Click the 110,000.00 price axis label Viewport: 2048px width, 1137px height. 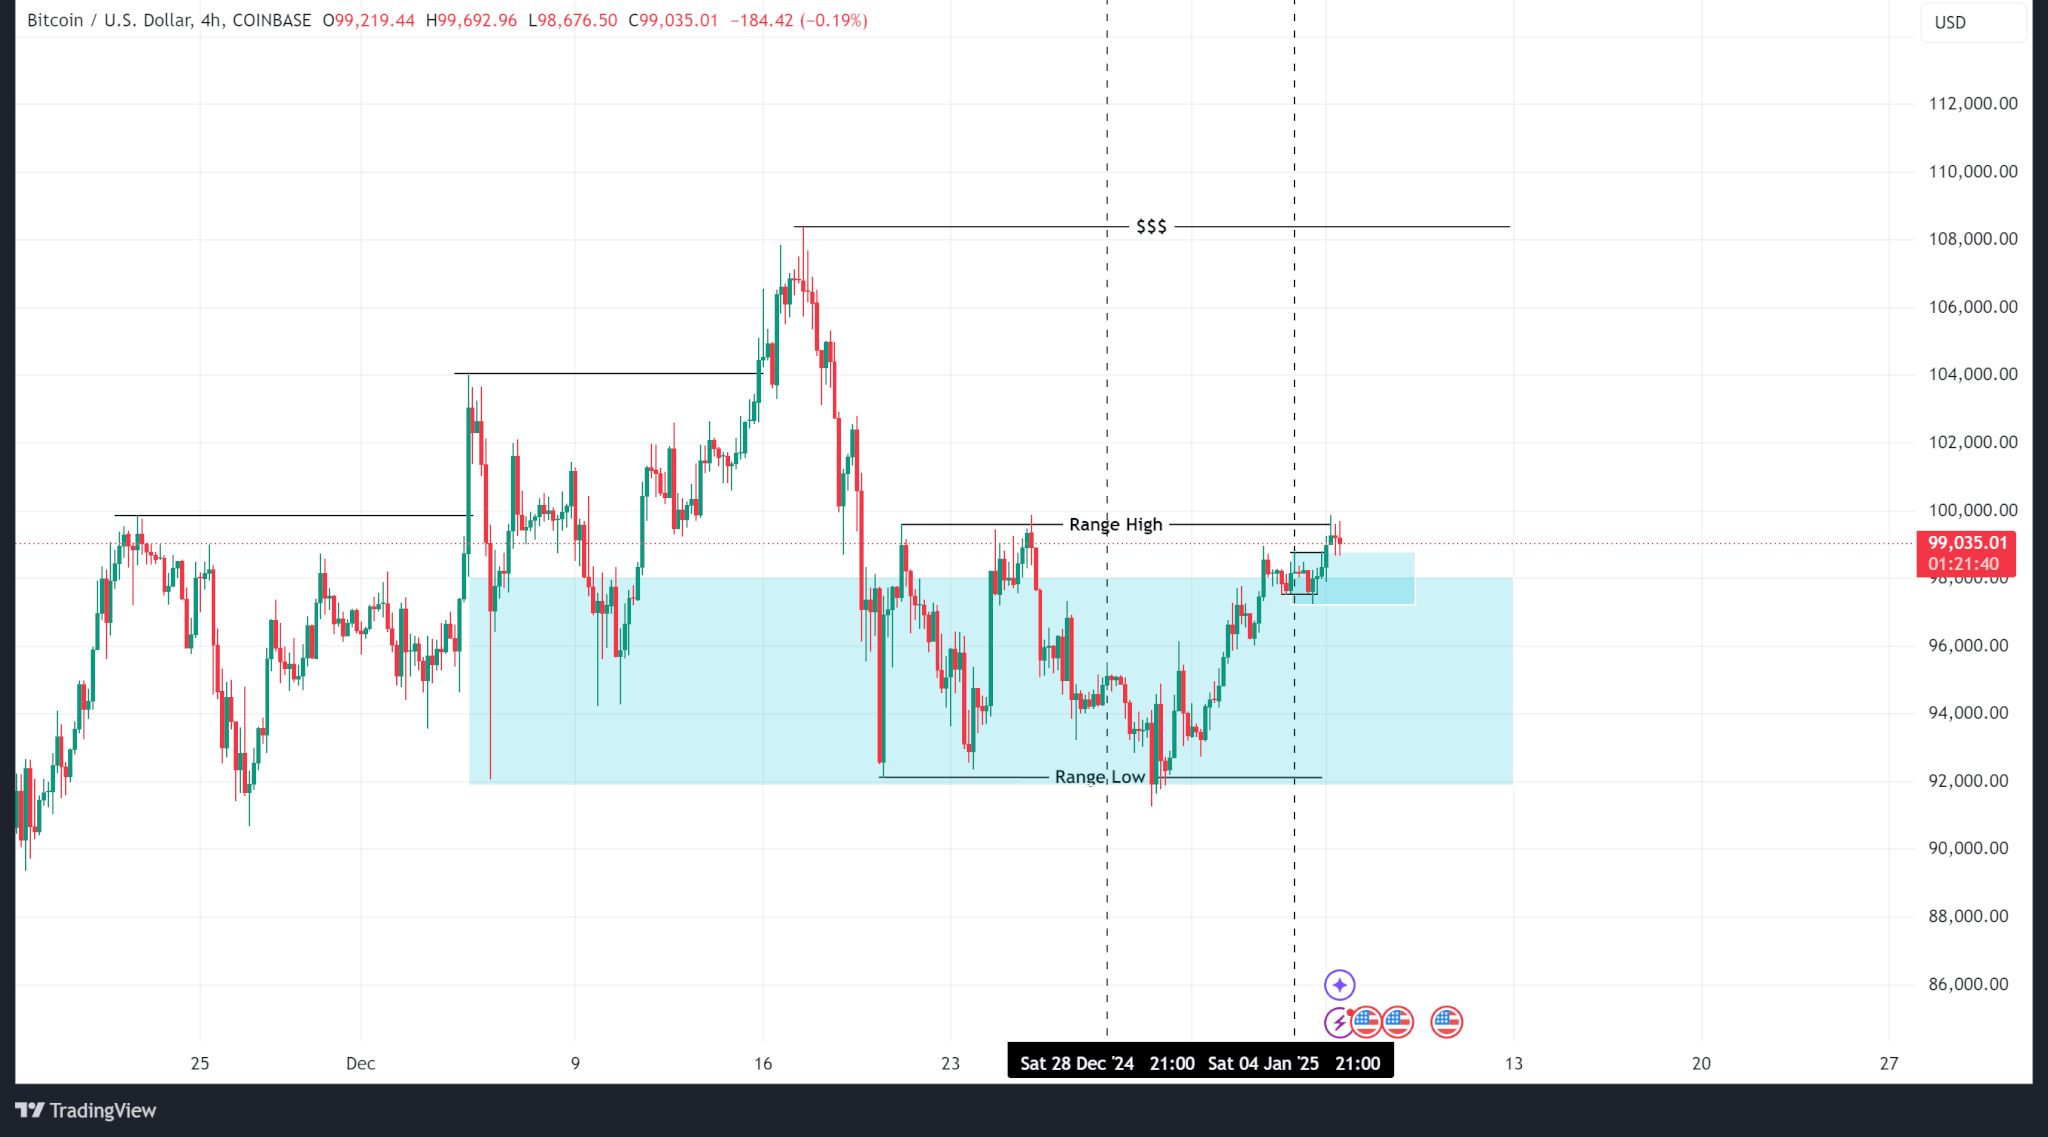1972,171
